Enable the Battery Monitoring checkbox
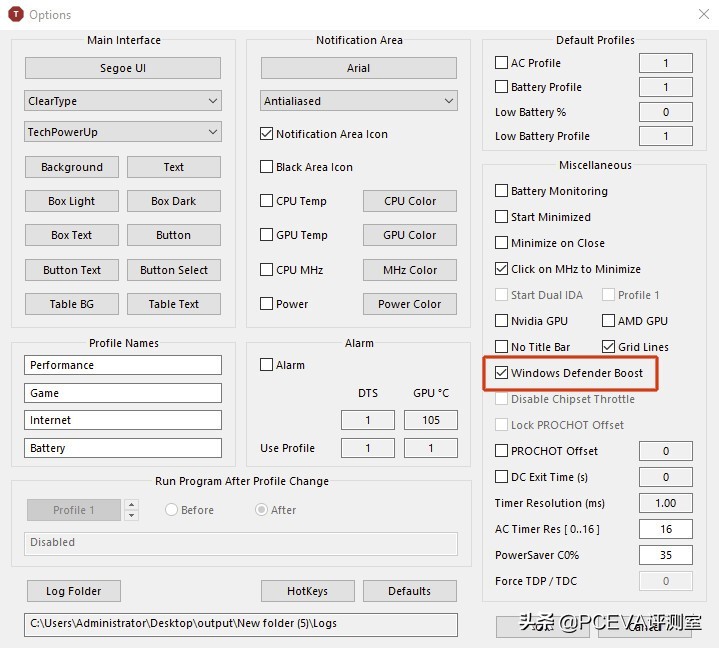Viewport: 719px width, 648px height. [502, 191]
